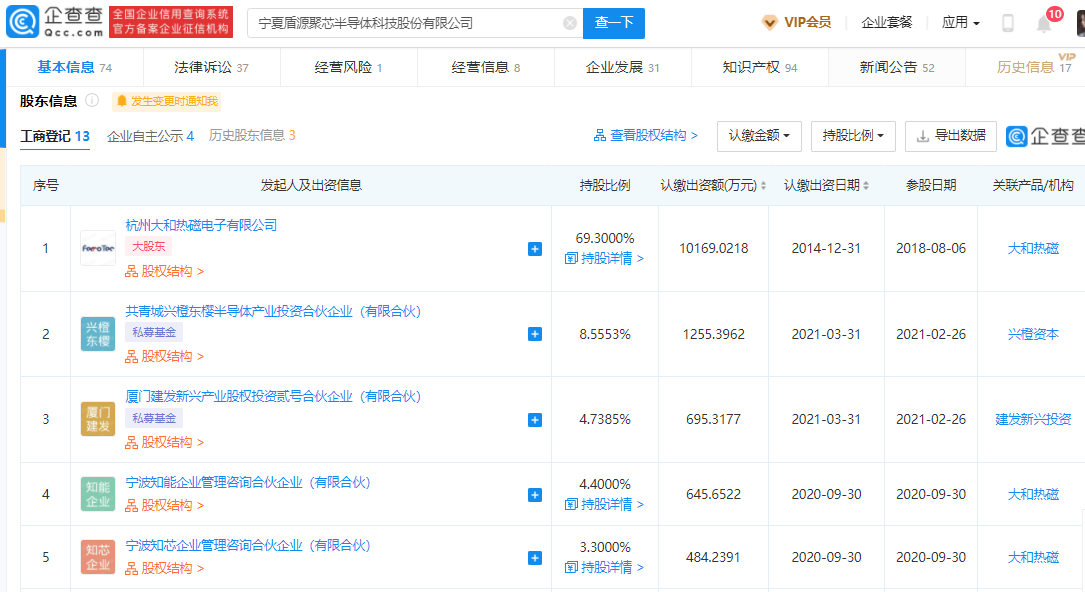Clear the search box with the X icon
The height and width of the screenshot is (592, 1085).
tap(569, 23)
